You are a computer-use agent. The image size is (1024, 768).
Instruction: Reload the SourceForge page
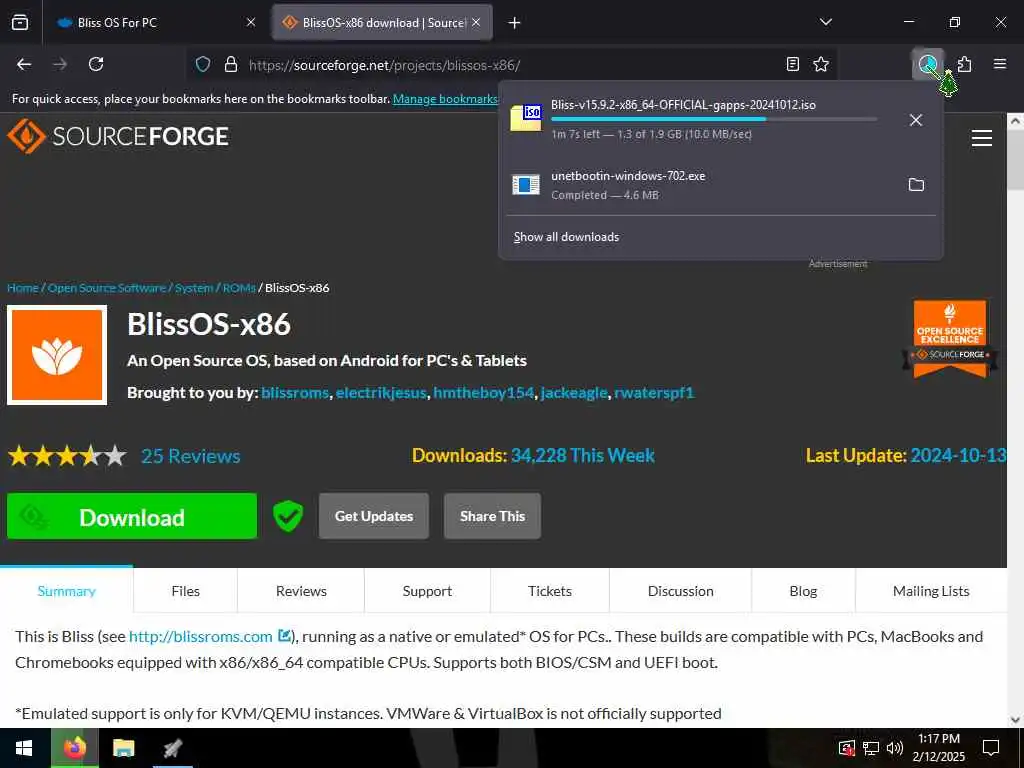pyautogui.click(x=96, y=64)
